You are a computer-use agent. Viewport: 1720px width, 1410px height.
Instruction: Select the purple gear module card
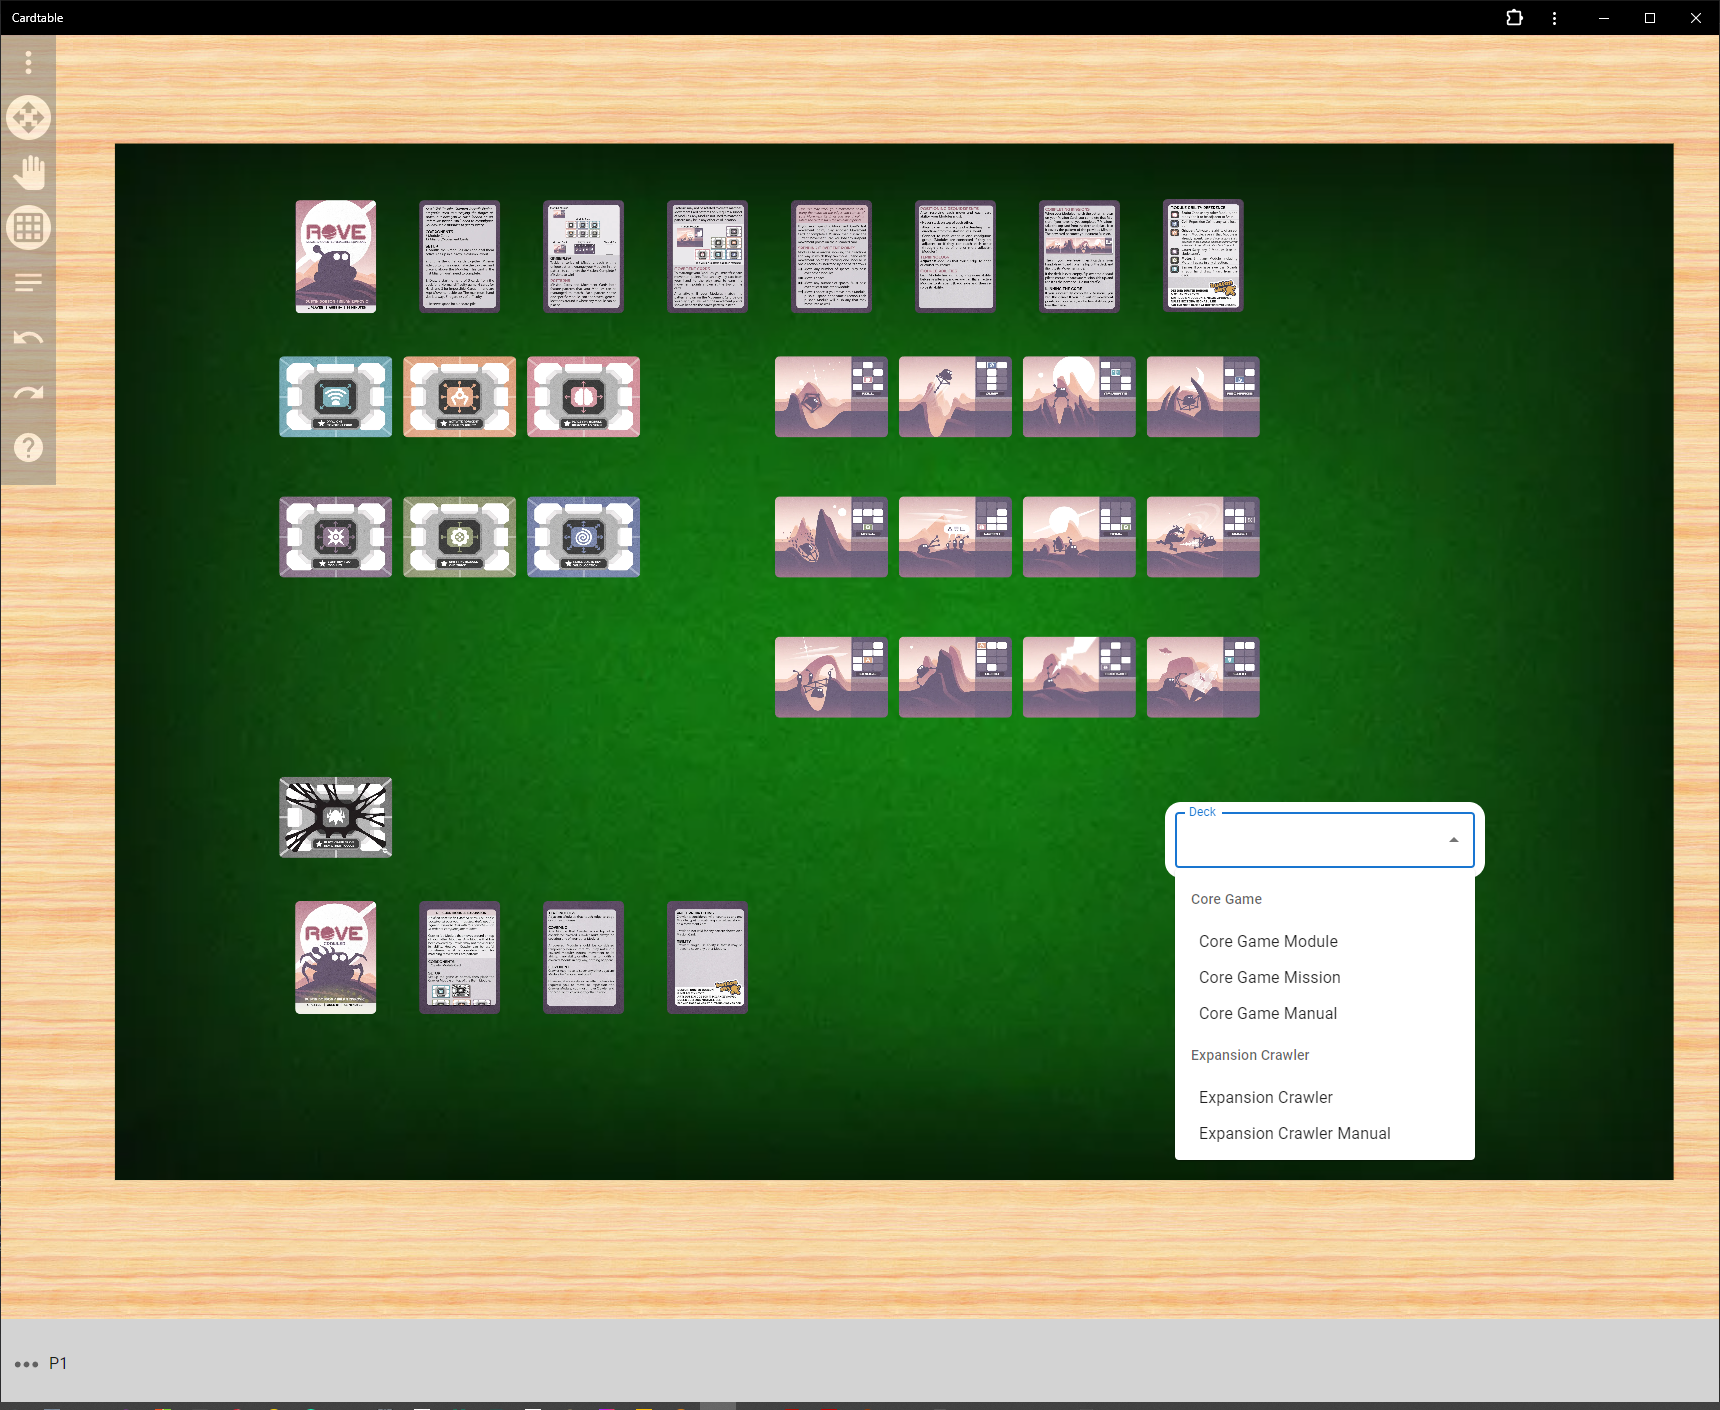coord(336,537)
